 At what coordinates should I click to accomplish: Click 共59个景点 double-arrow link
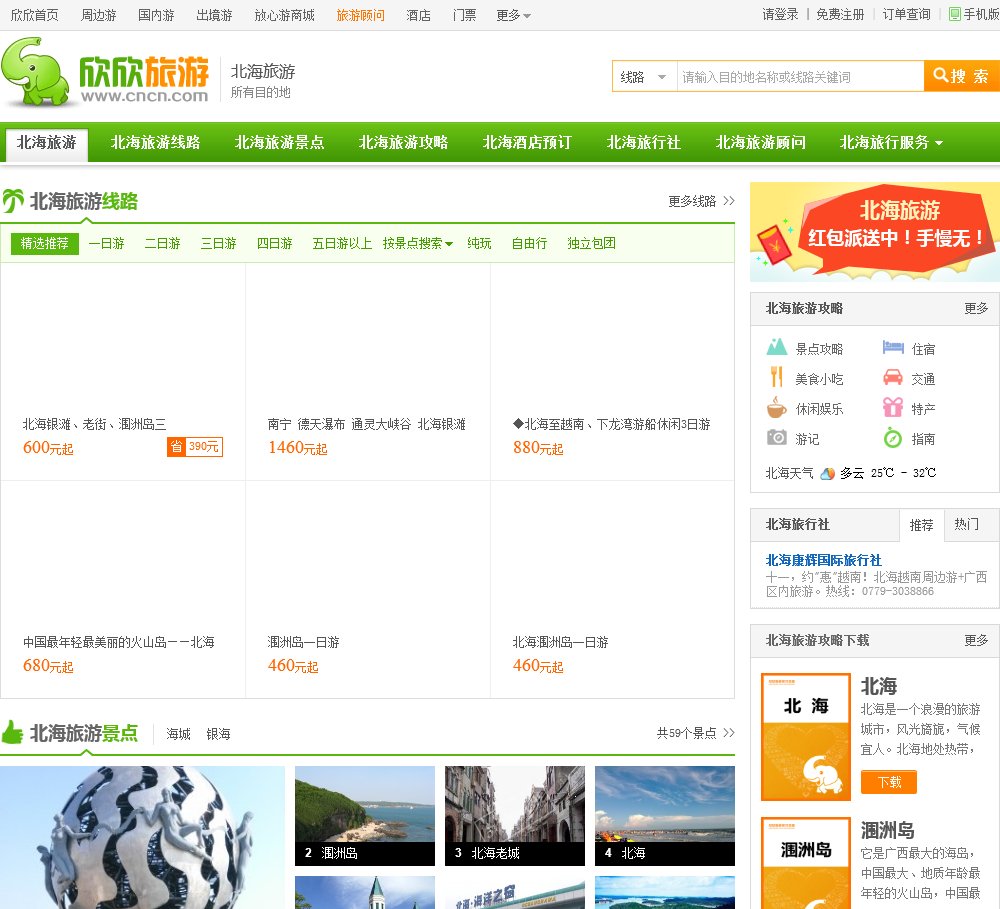click(696, 733)
